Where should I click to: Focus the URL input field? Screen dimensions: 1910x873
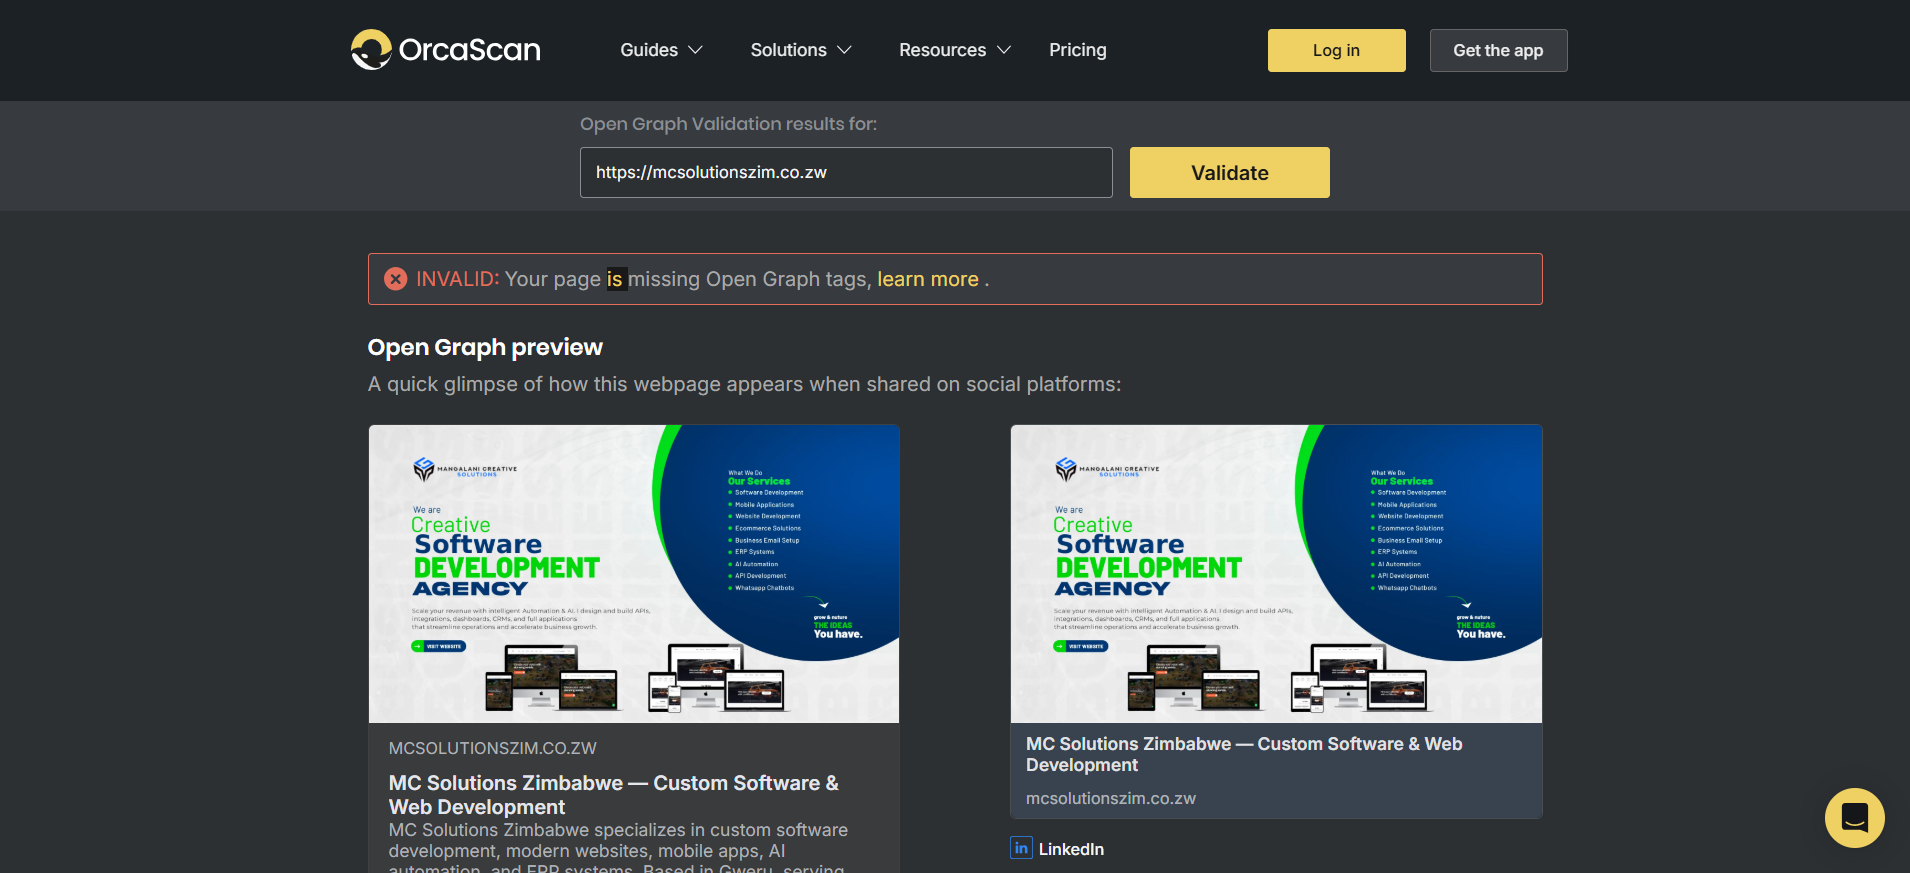point(846,172)
